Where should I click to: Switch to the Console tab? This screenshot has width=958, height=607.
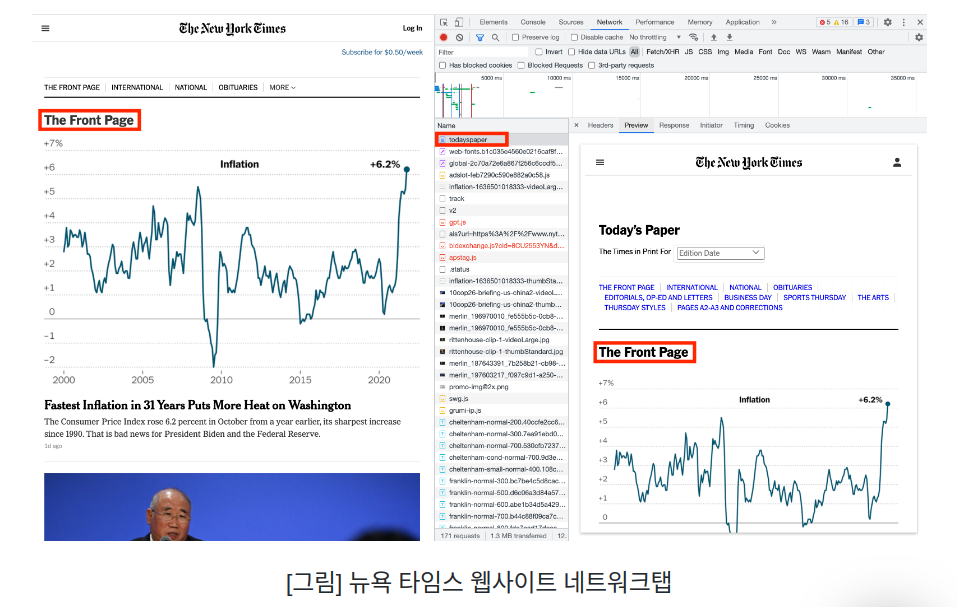pos(533,22)
